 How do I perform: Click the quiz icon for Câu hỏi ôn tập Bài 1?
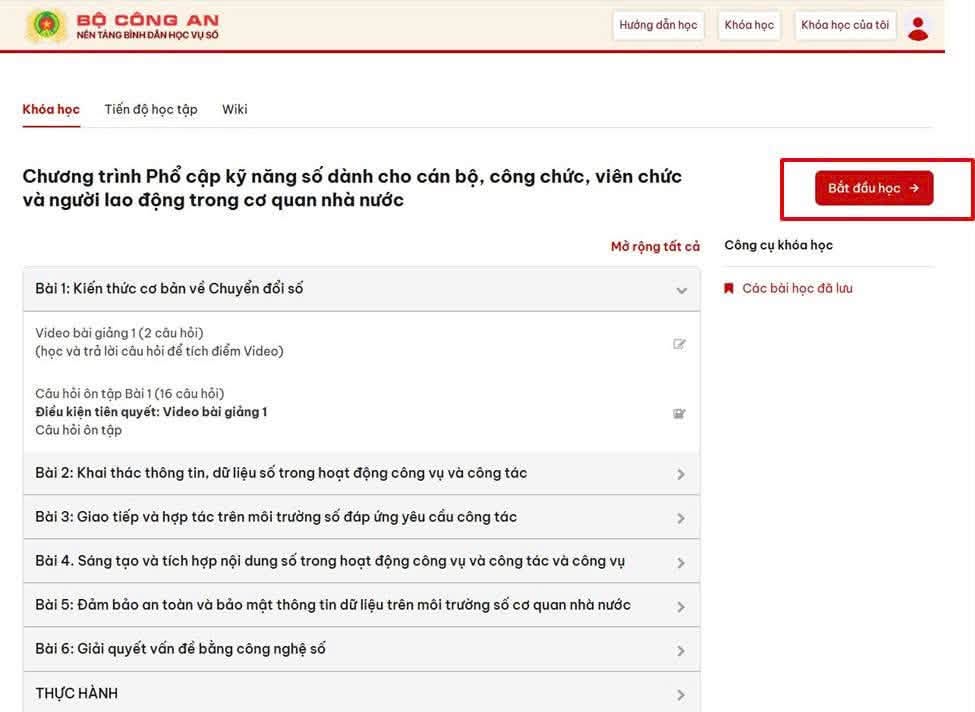[679, 414]
